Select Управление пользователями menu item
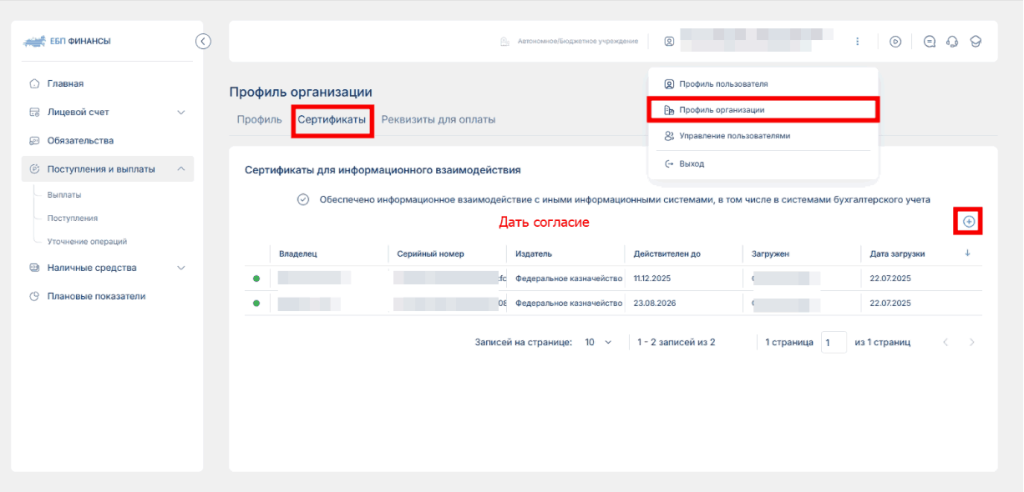The width and height of the screenshot is (1024, 492). coord(734,136)
